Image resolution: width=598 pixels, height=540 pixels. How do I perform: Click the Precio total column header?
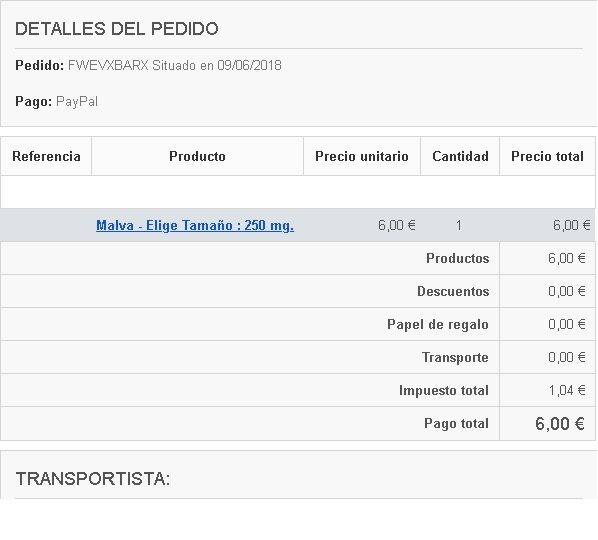[x=547, y=156]
